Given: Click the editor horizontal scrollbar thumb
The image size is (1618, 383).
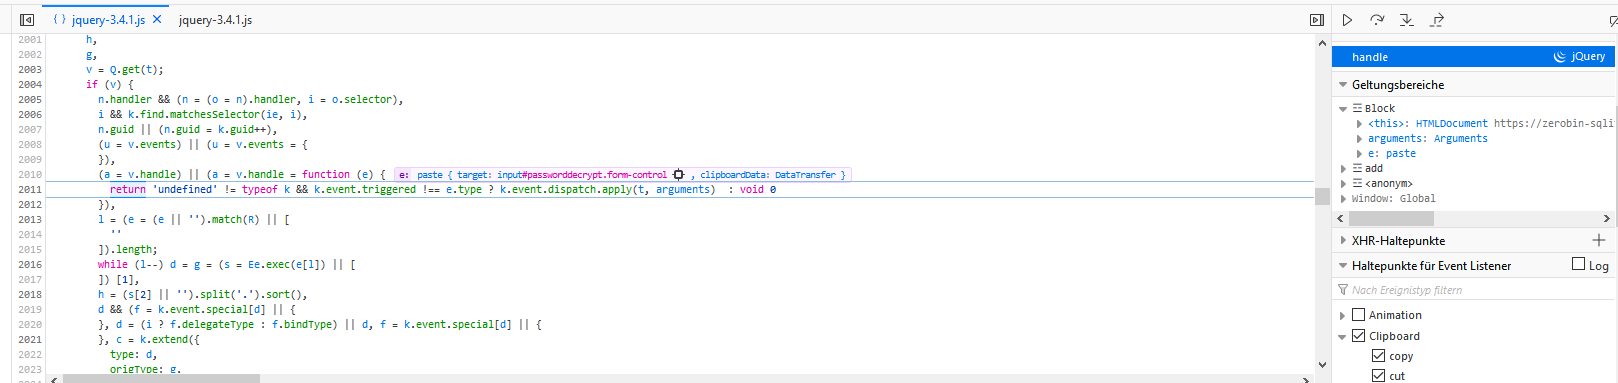Looking at the screenshot, I should pyautogui.click(x=161, y=379).
